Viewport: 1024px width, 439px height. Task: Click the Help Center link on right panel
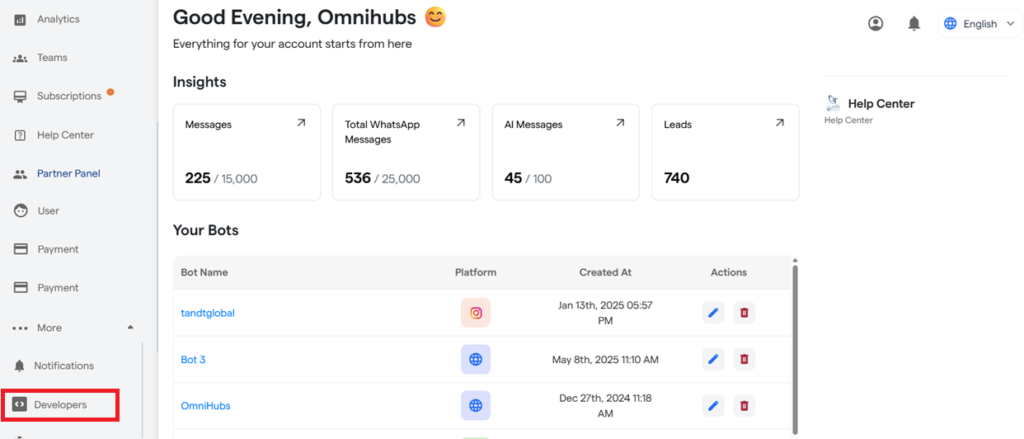(x=880, y=103)
